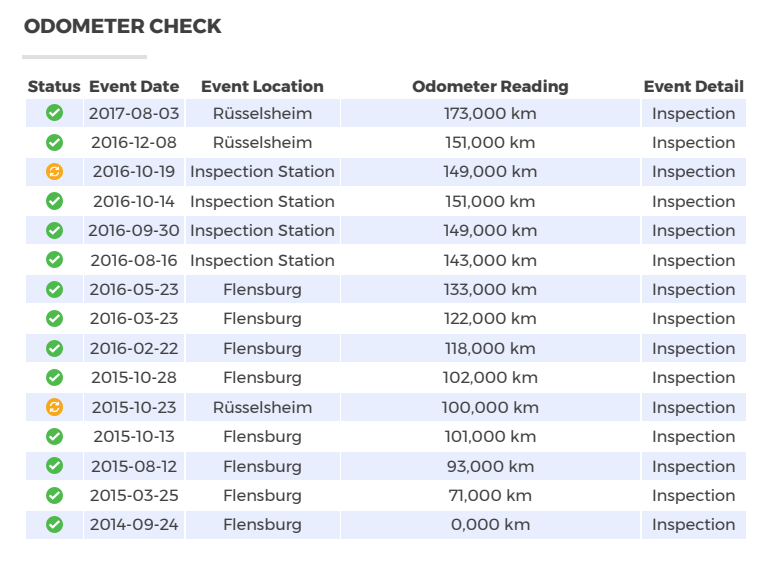Click the green check icon for 2016-08-16

click(x=55, y=260)
